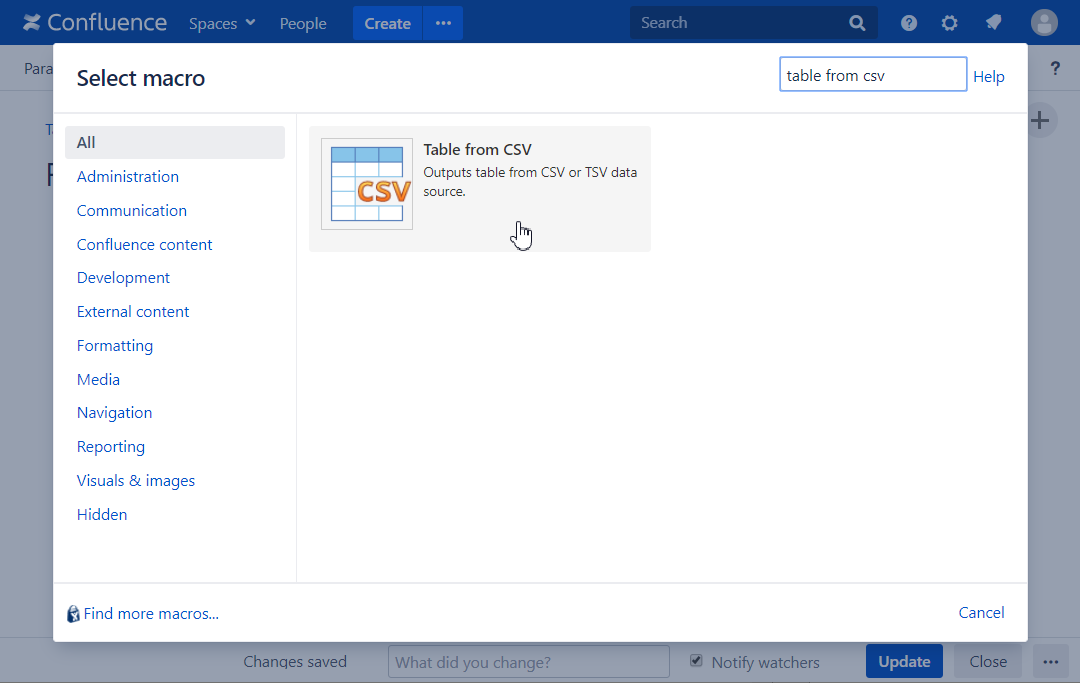Click the Confluence logo in the header
Image resolution: width=1080 pixels, height=683 pixels.
pyautogui.click(x=95, y=23)
